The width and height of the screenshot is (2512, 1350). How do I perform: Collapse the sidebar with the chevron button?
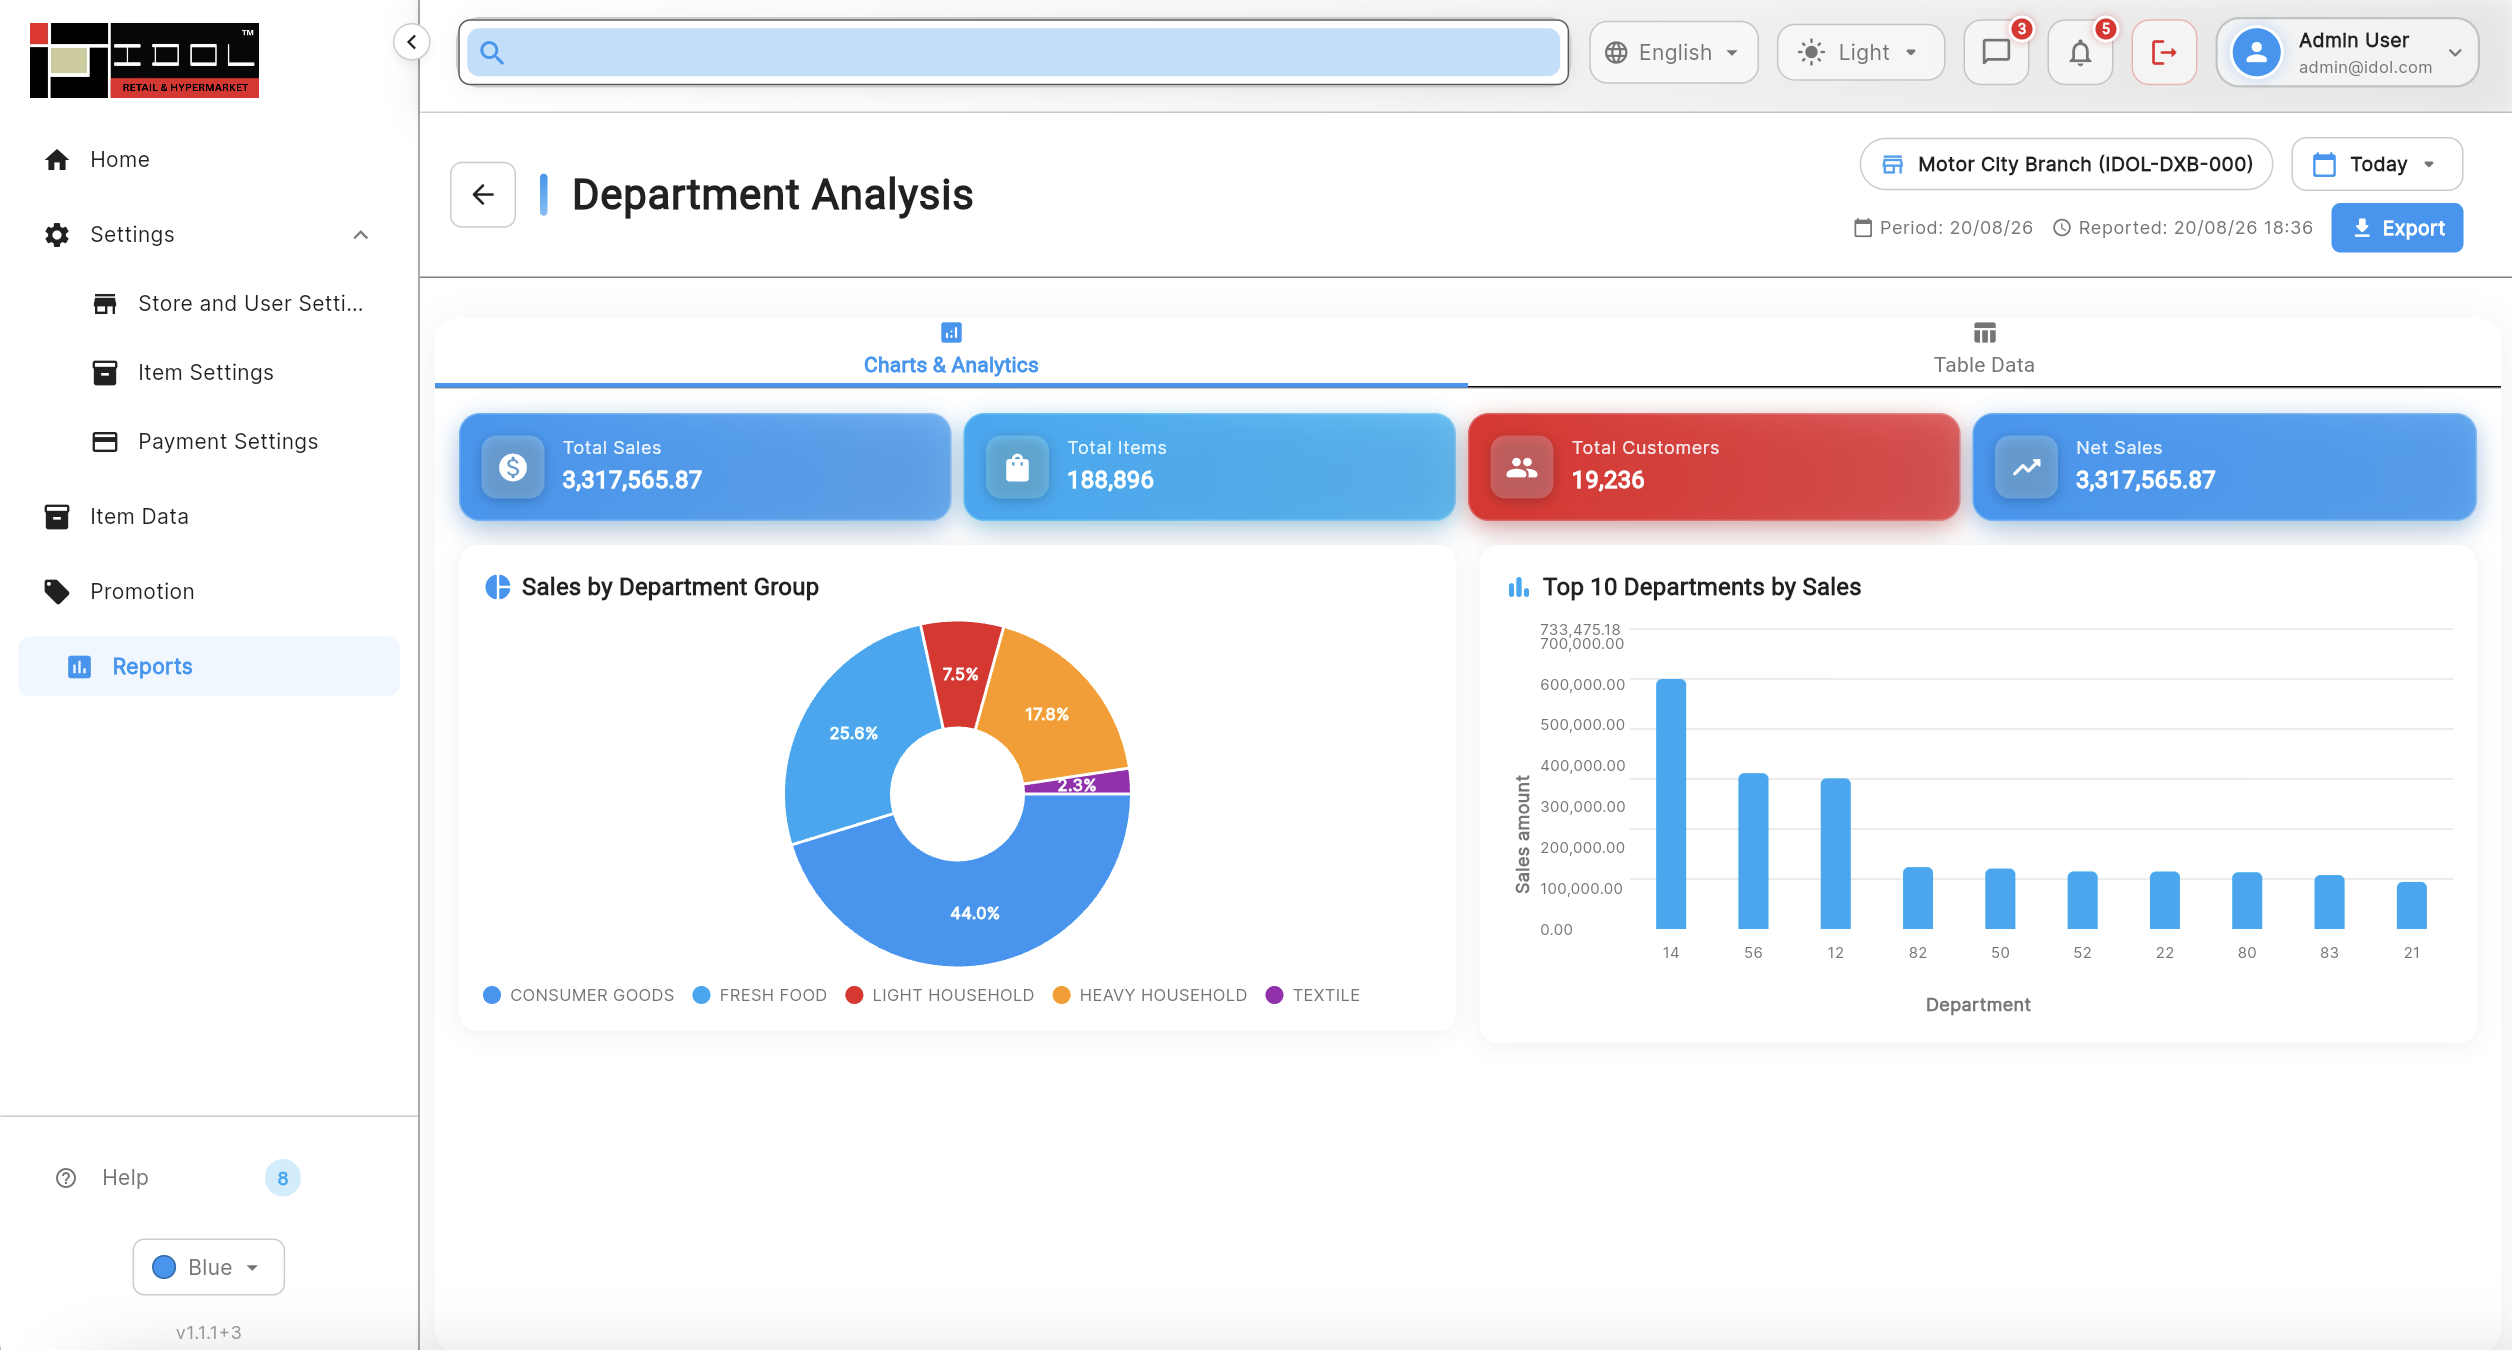coord(411,42)
